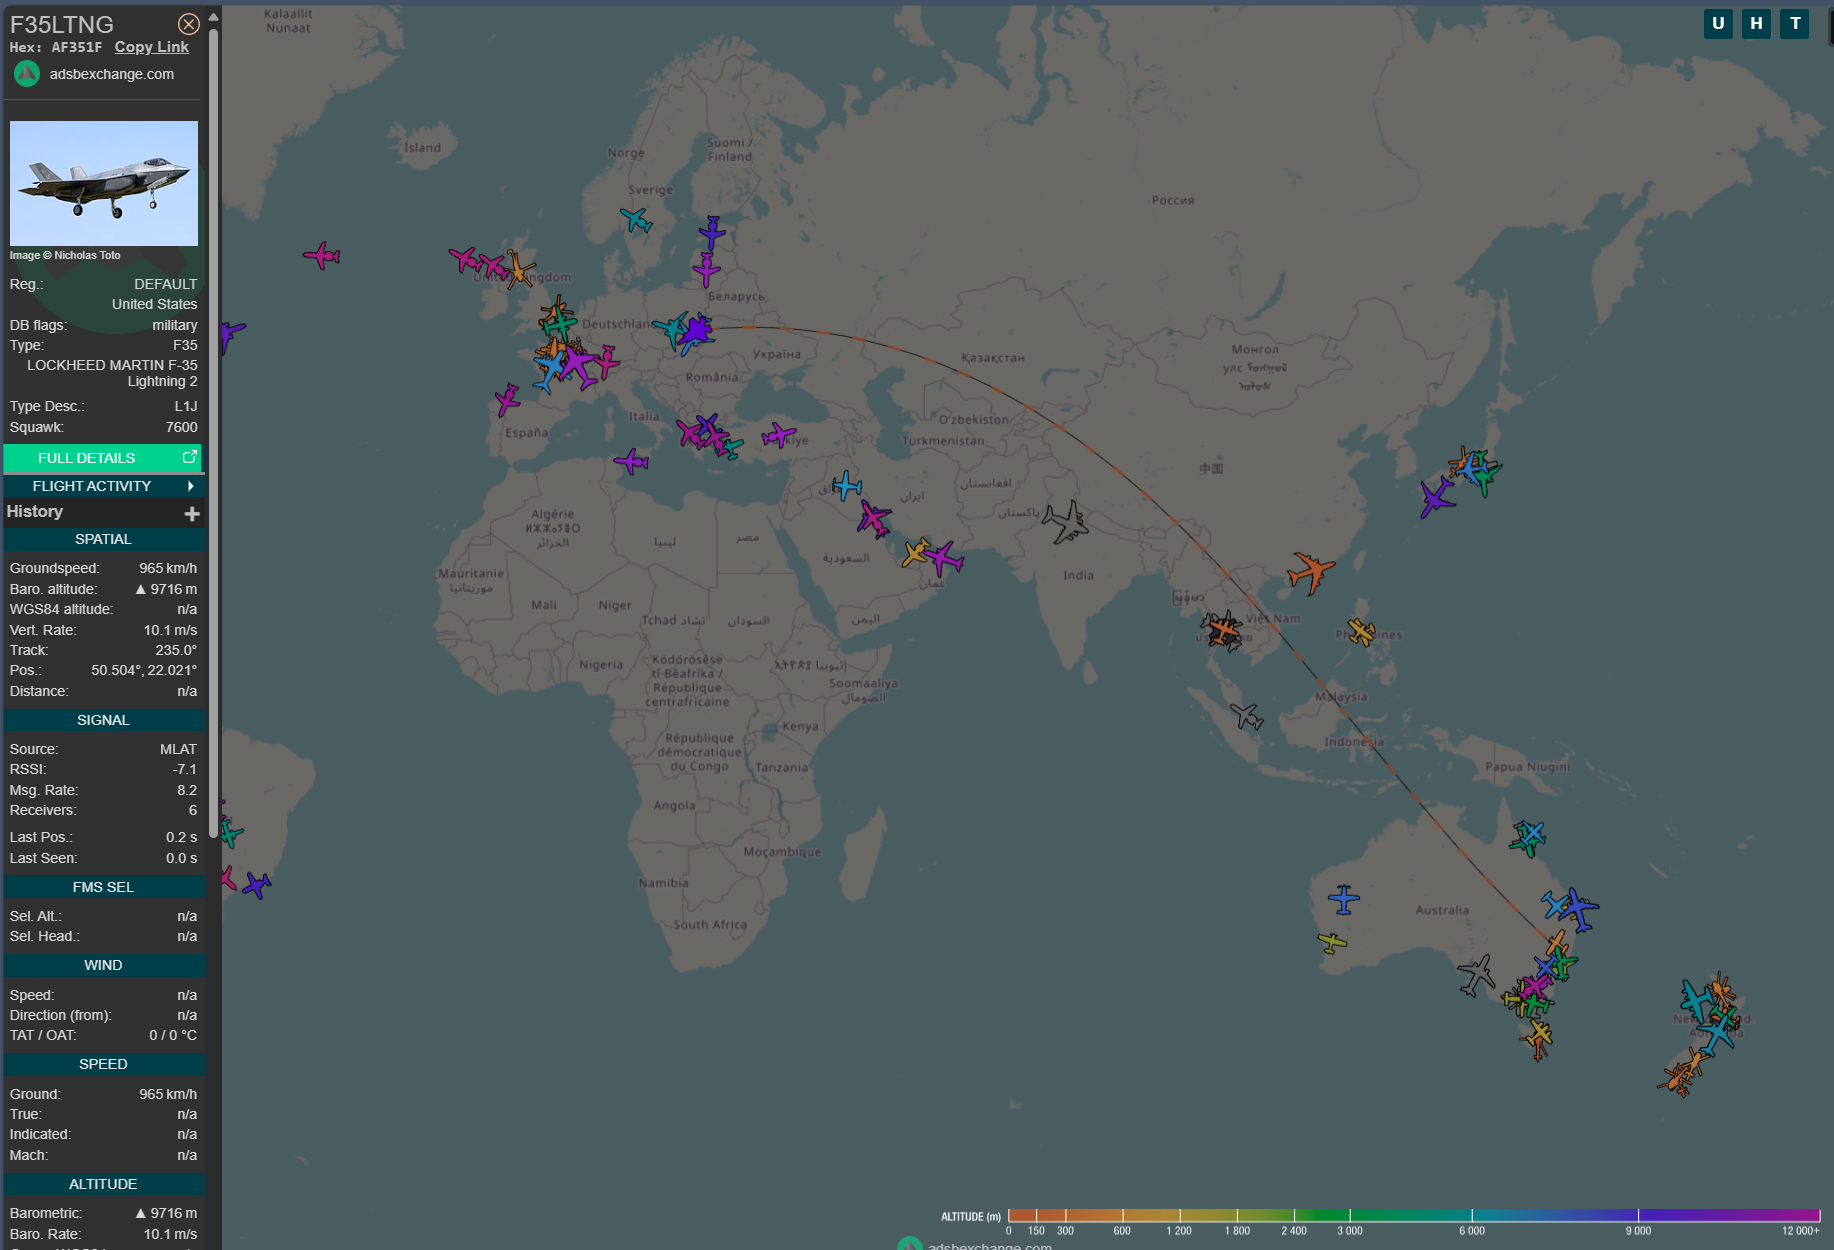Image resolution: width=1834 pixels, height=1250 pixels.
Task: Select the orange aircraft over Oman
Action: [916, 552]
